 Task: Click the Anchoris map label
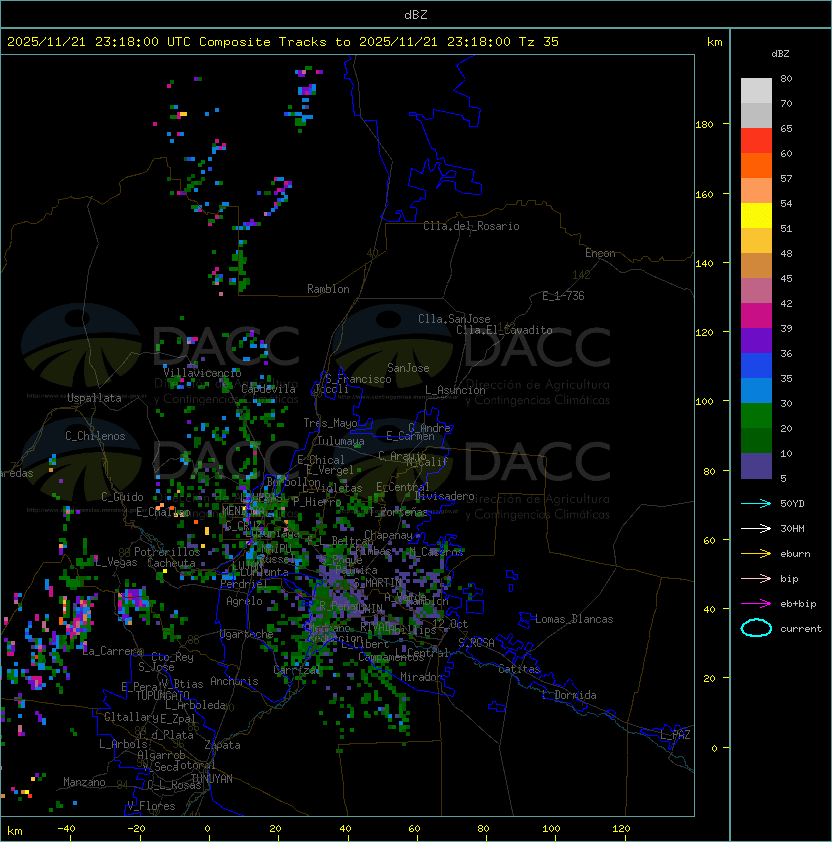[234, 681]
